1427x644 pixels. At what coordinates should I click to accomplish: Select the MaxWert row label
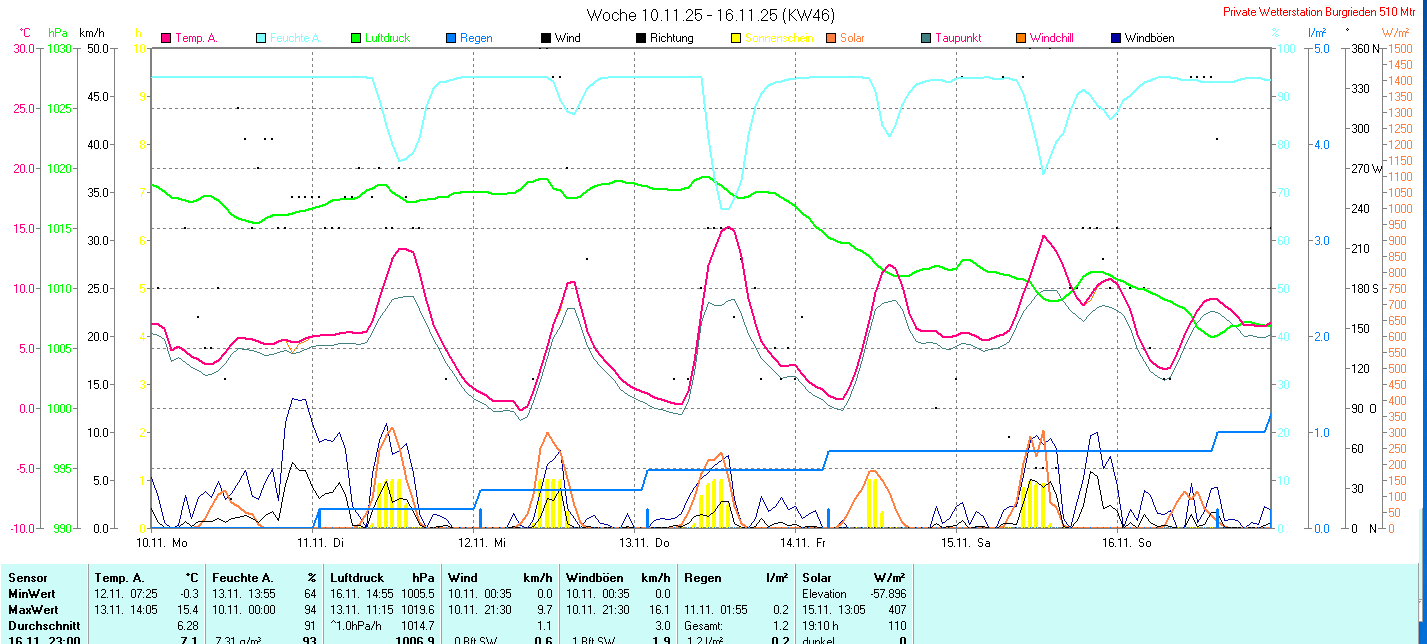(x=33, y=609)
